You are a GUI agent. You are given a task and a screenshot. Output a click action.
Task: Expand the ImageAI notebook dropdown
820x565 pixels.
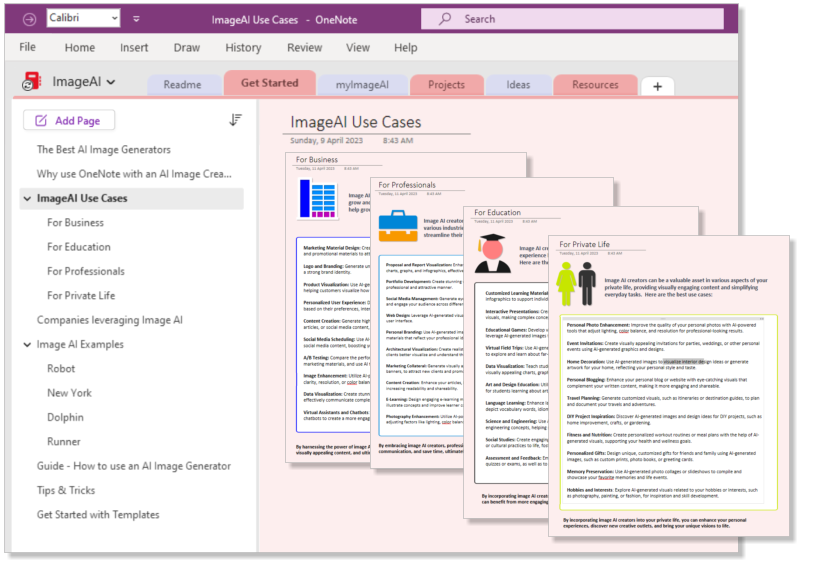(111, 82)
